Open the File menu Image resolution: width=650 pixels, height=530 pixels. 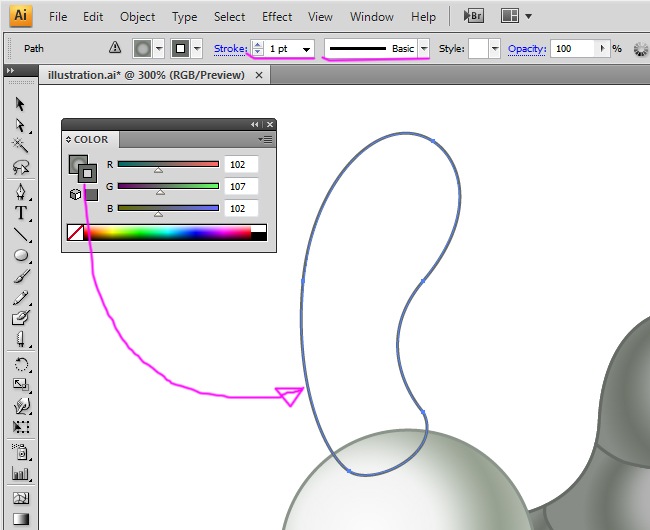click(x=58, y=17)
